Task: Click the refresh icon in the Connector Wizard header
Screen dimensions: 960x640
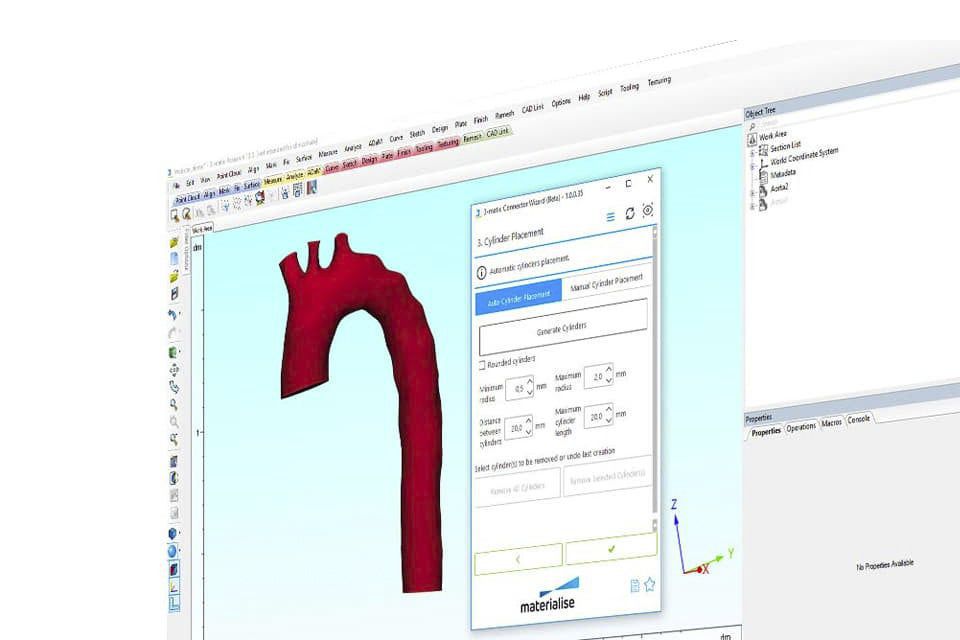Action: click(630, 214)
